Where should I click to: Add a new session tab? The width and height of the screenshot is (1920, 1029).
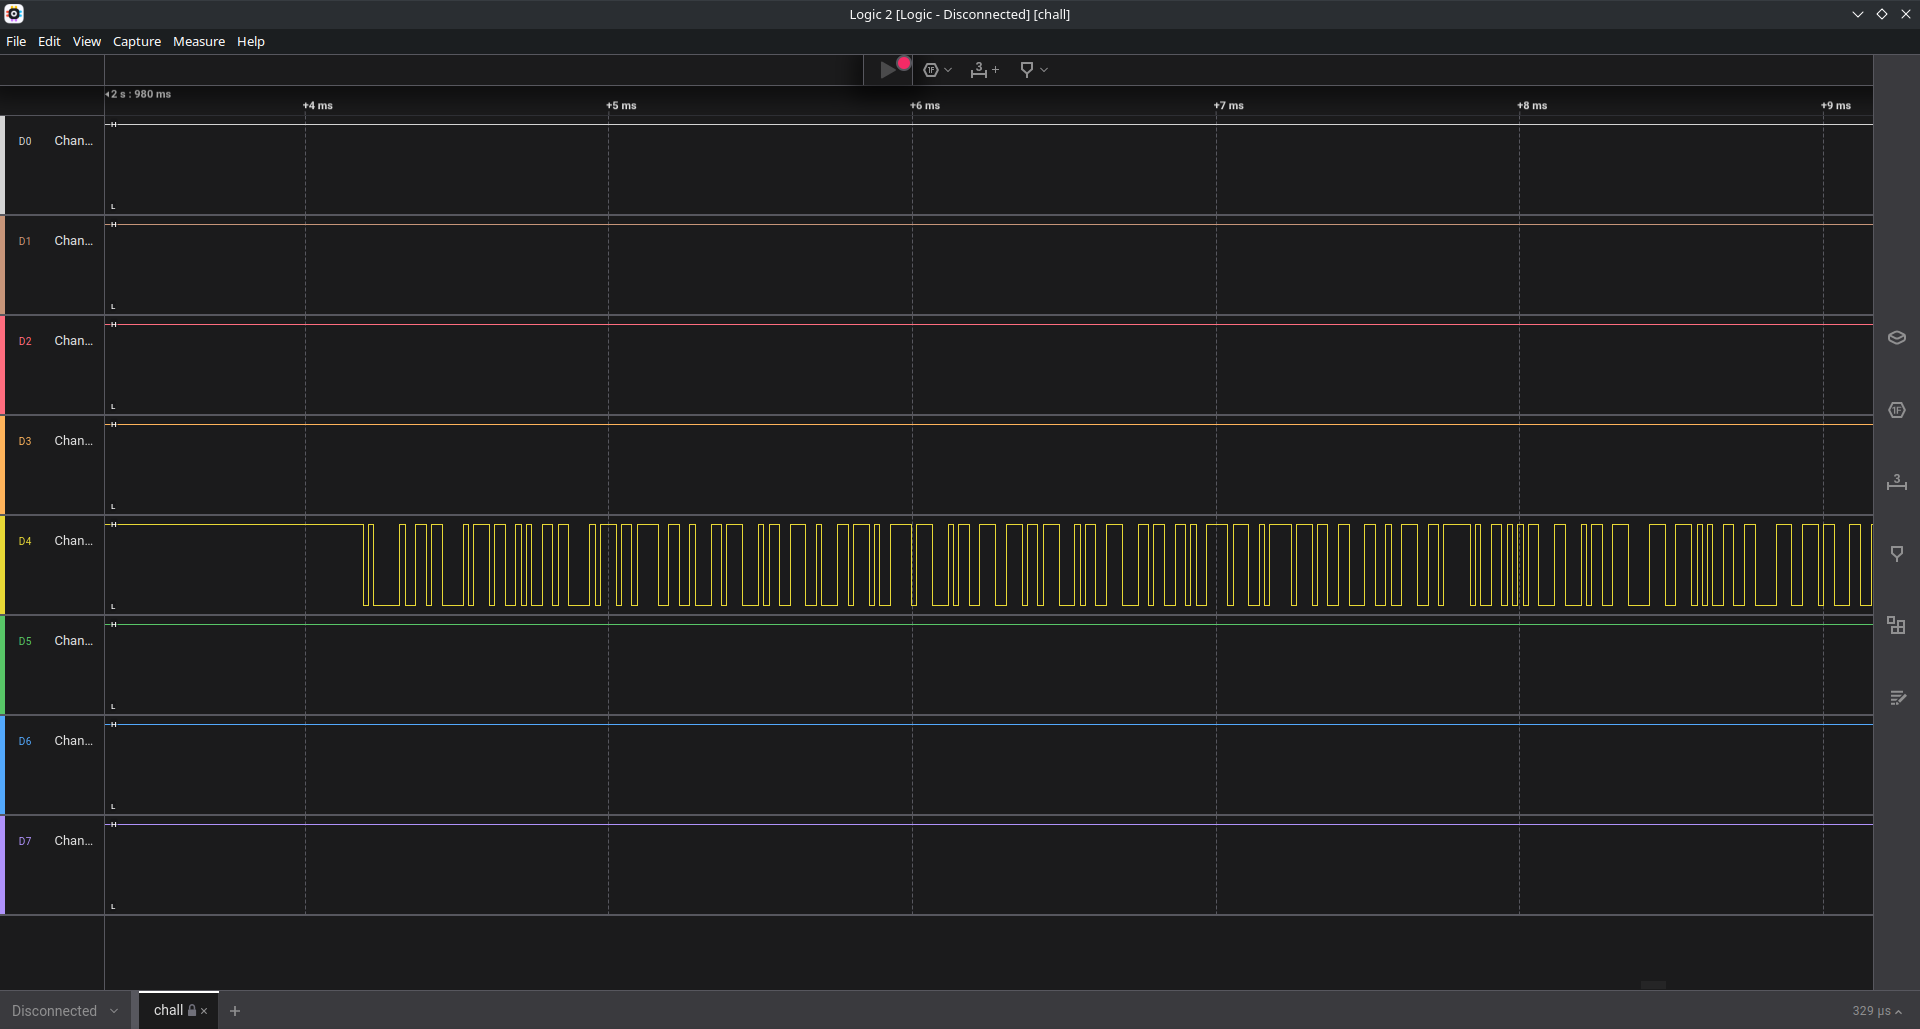[x=235, y=1011]
